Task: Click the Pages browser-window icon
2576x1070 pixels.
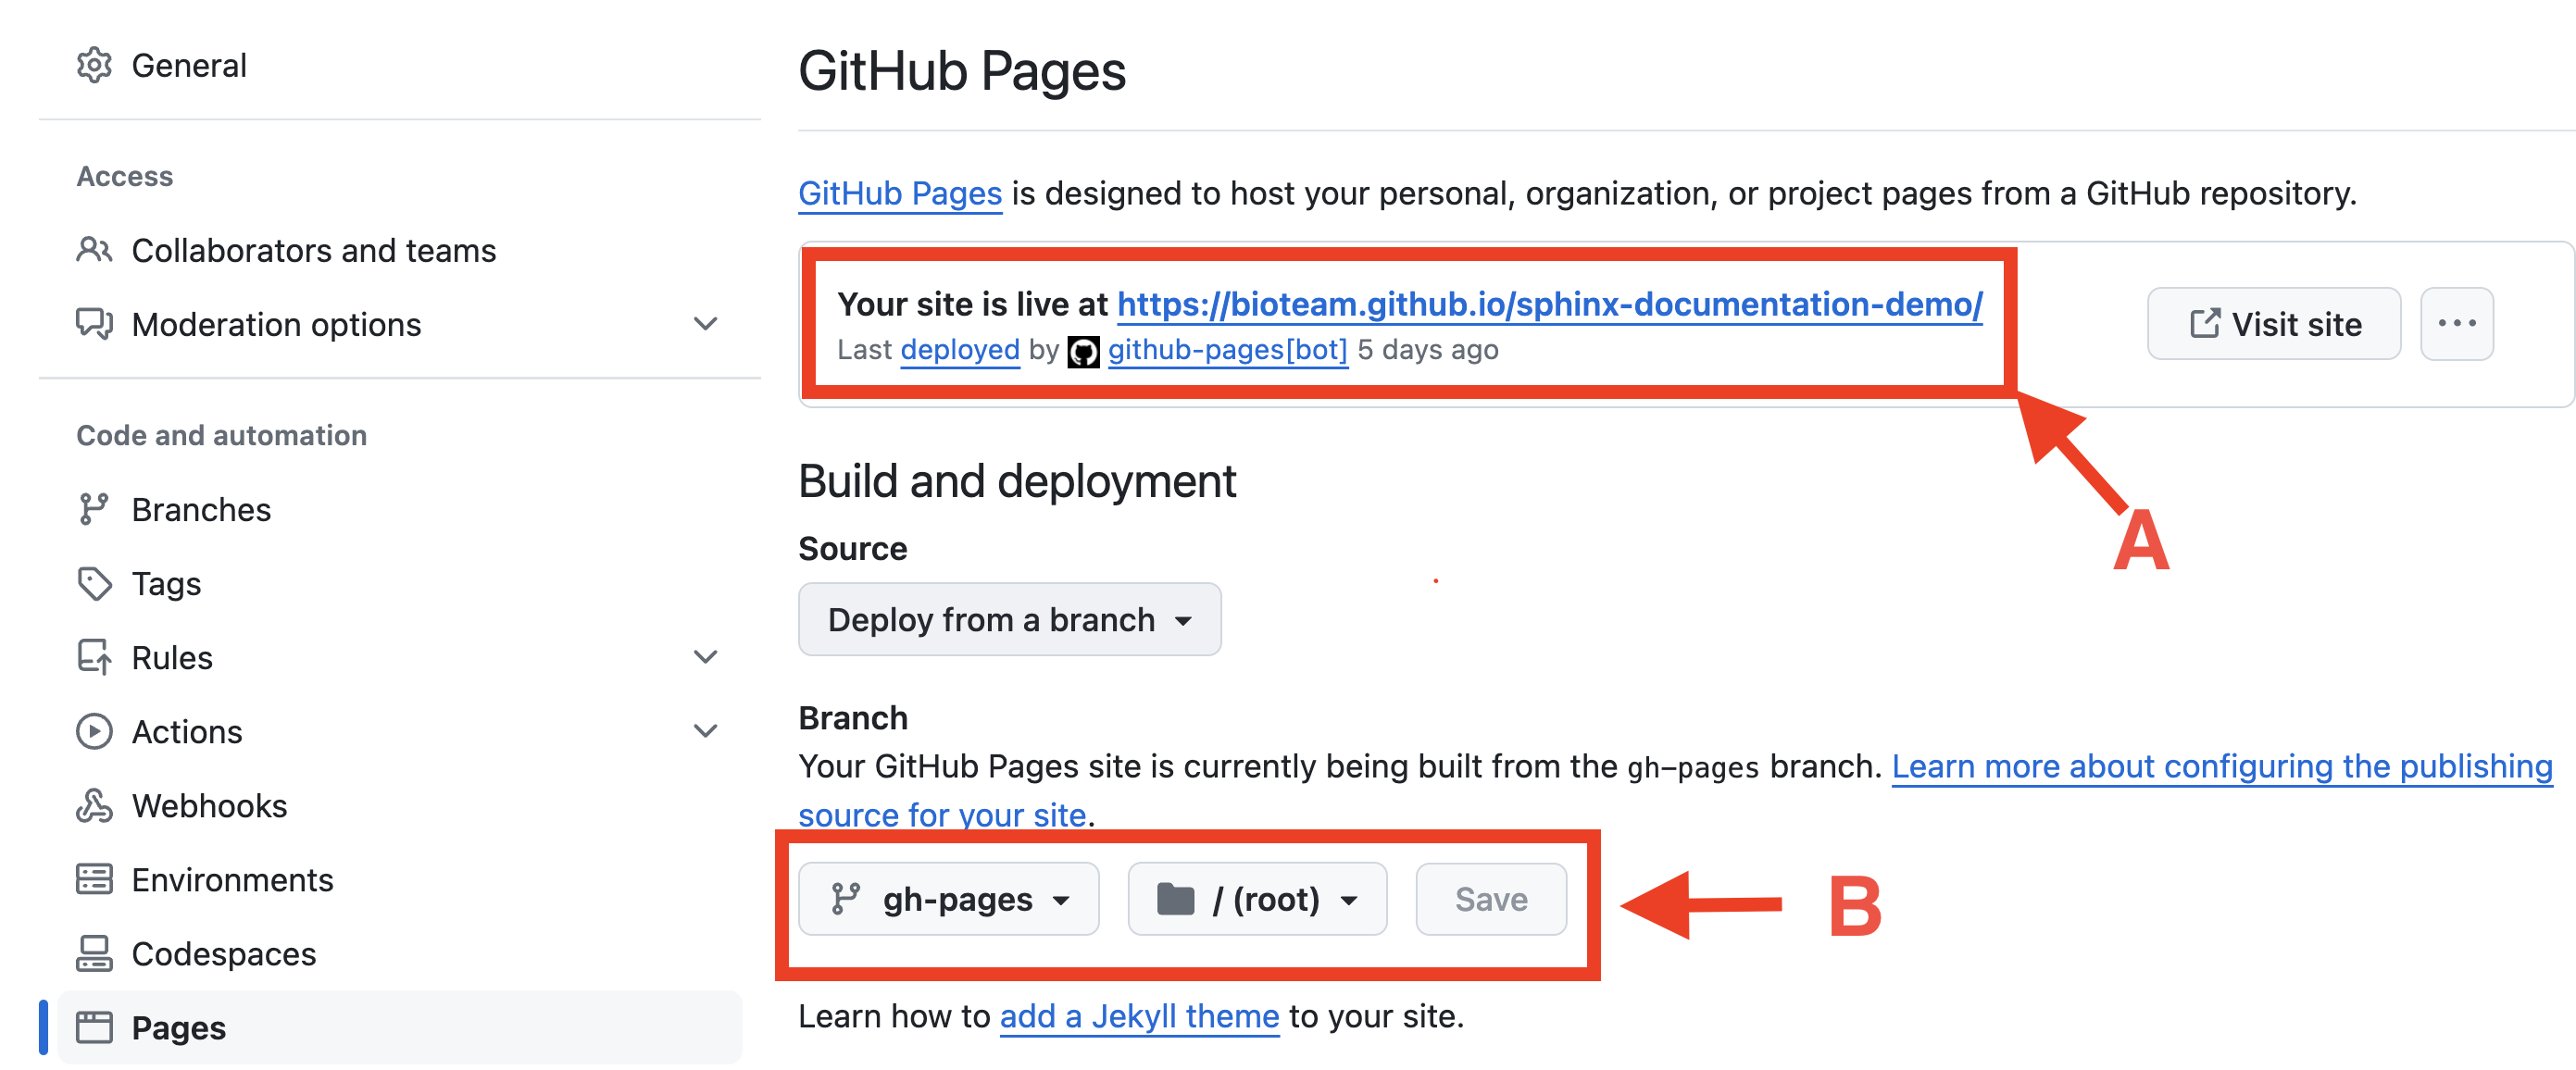Action: [94, 1027]
